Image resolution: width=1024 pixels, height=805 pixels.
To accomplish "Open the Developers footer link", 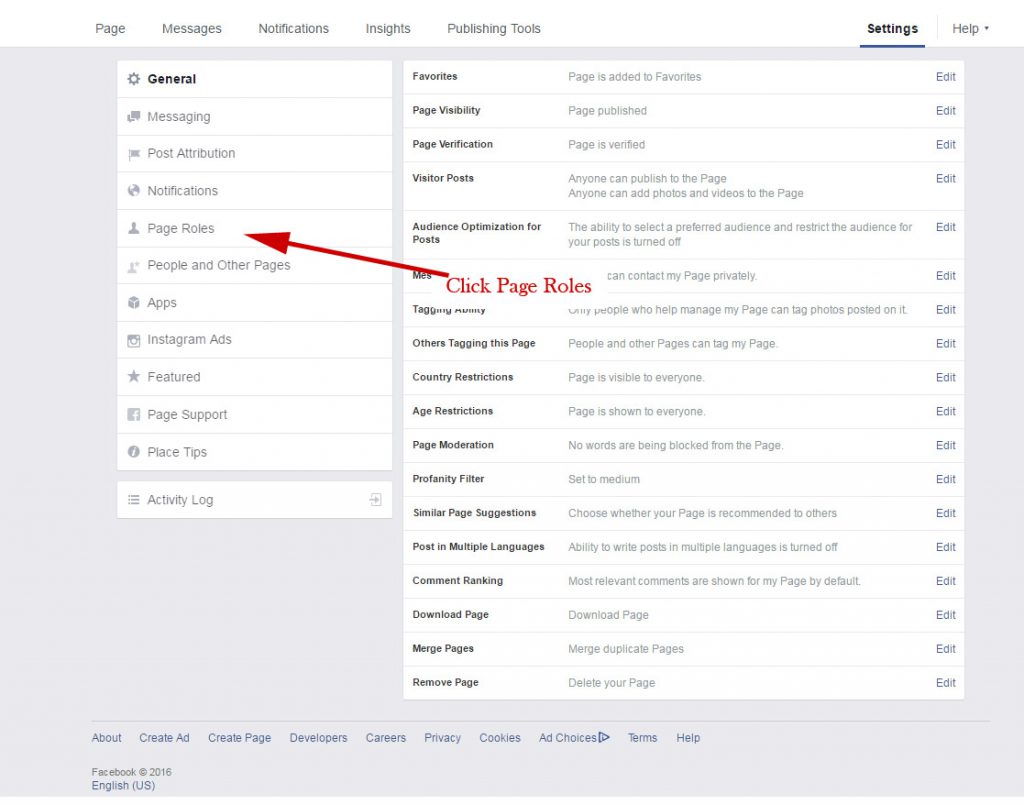I will point(319,738).
